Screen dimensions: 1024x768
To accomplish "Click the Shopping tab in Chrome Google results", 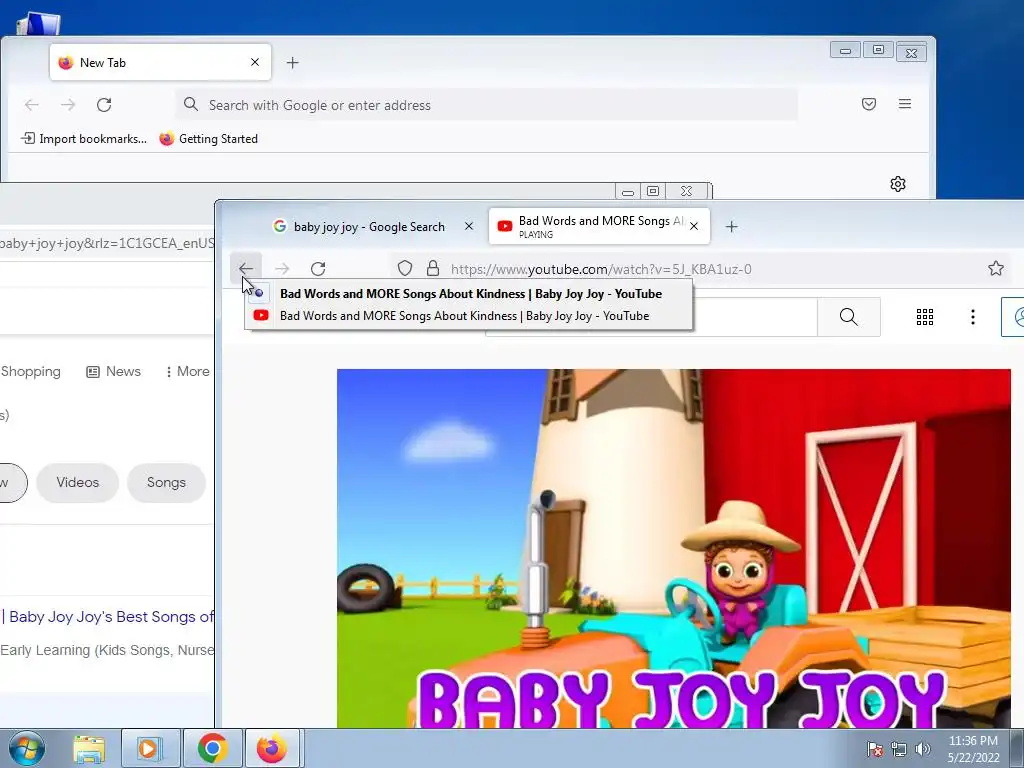I will coord(31,371).
